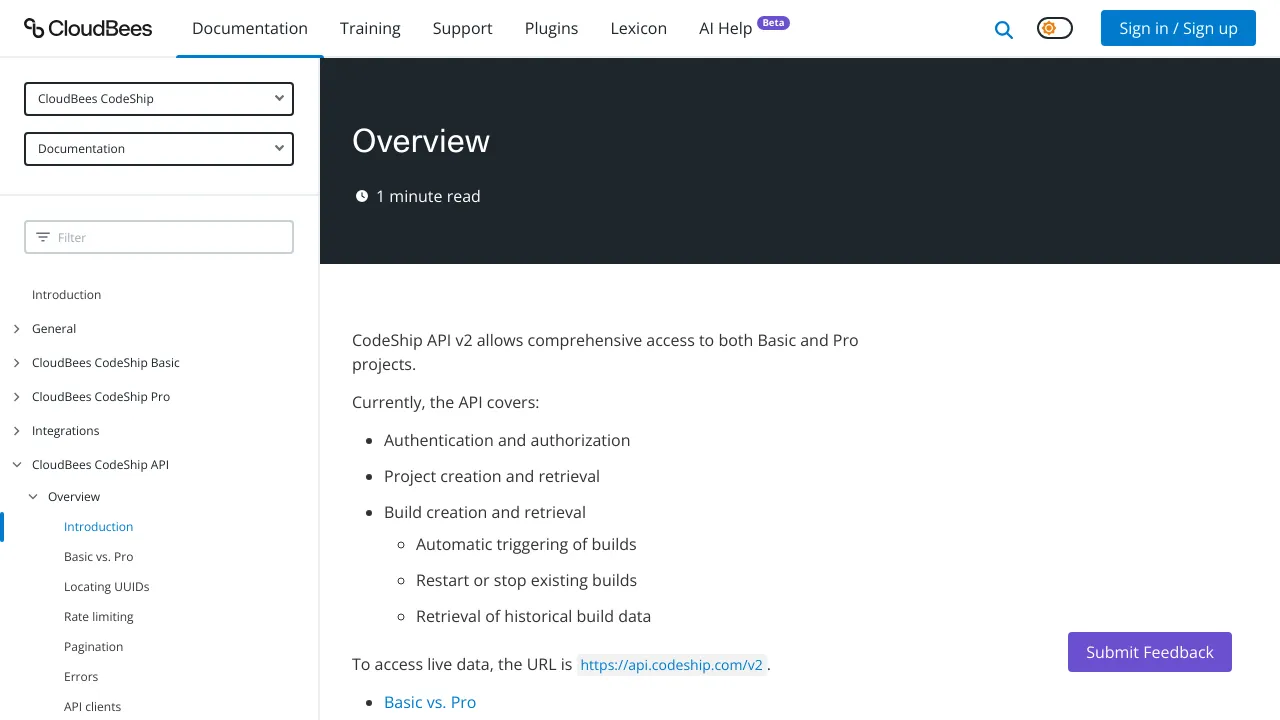Click 'Build creation and retrieval' bullet text

485,513
